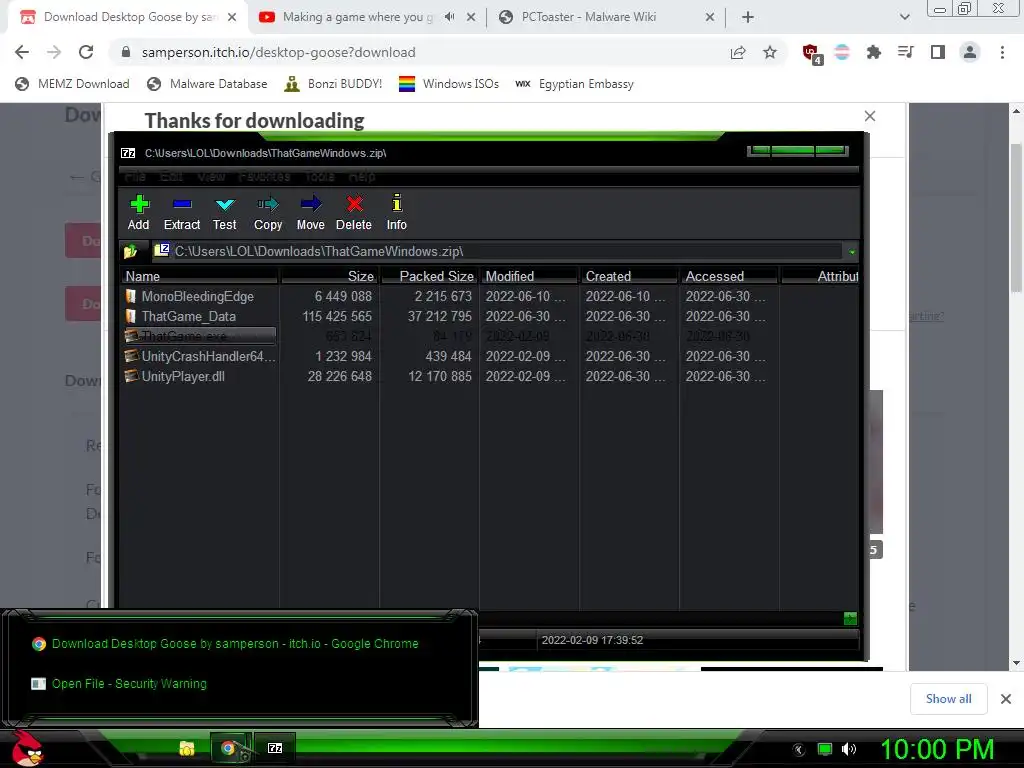Viewport: 1024px width, 768px height.
Task: Sort the file list by the Name column
Action: (200, 276)
